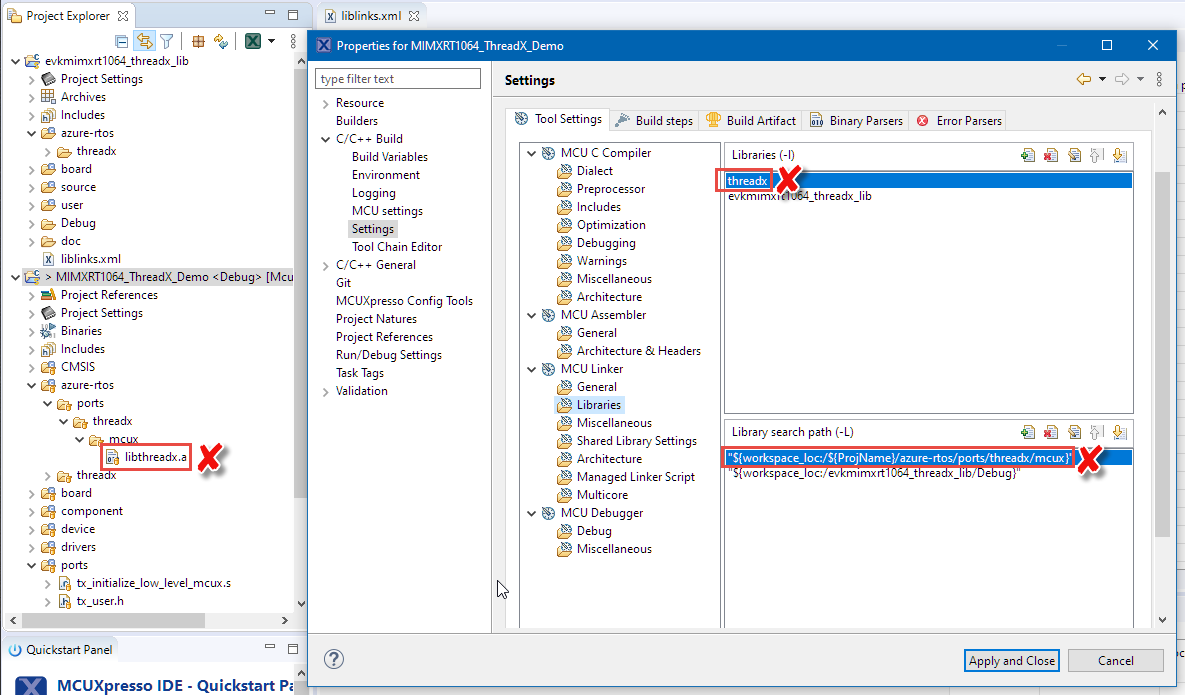Click the Cancel button
1185x695 pixels.
tap(1115, 660)
